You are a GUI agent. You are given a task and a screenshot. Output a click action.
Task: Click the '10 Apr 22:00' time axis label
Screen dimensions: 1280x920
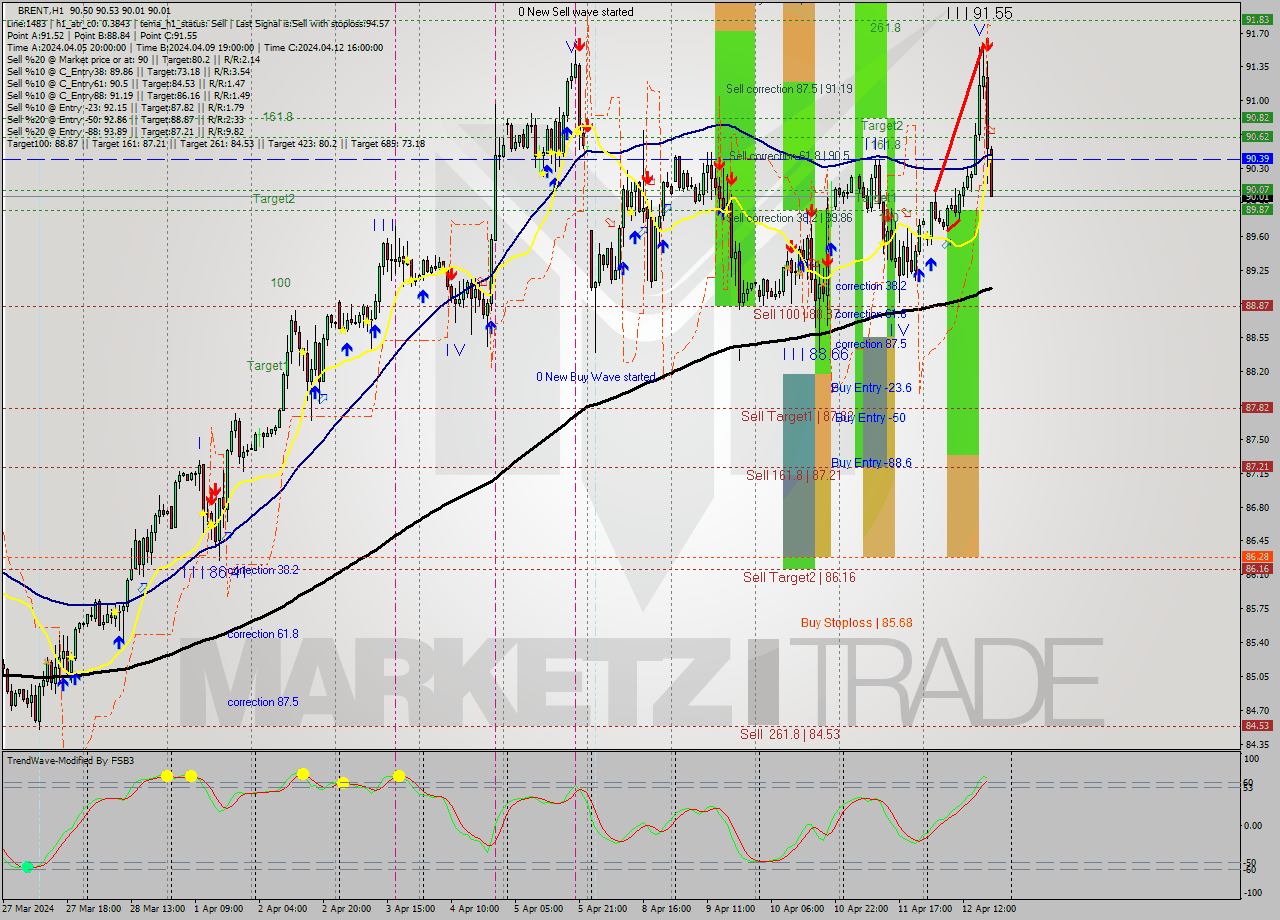(860, 908)
